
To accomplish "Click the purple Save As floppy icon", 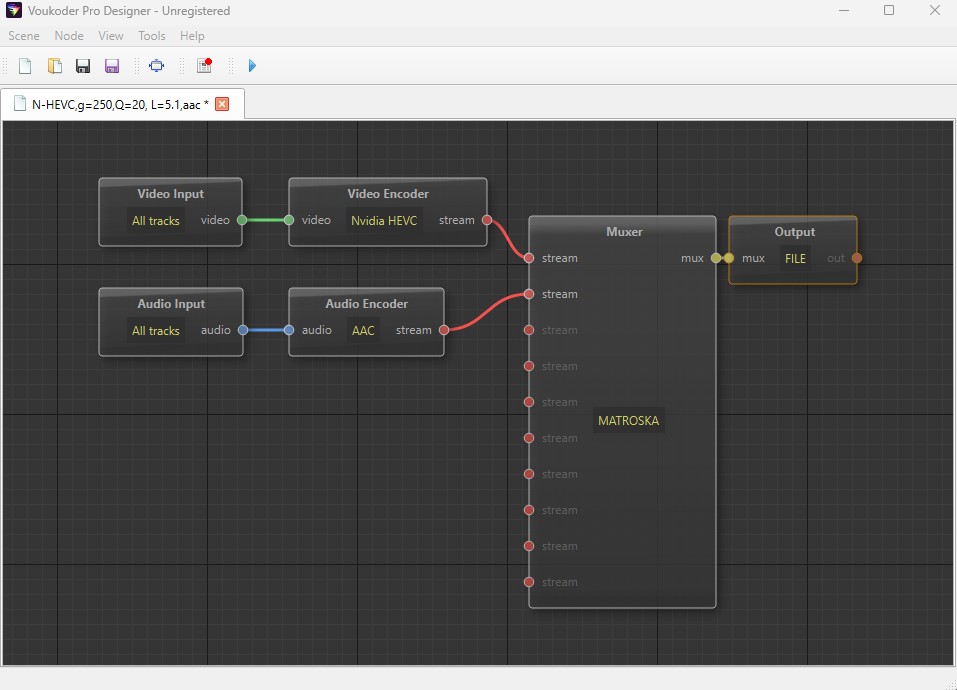I will click(112, 66).
